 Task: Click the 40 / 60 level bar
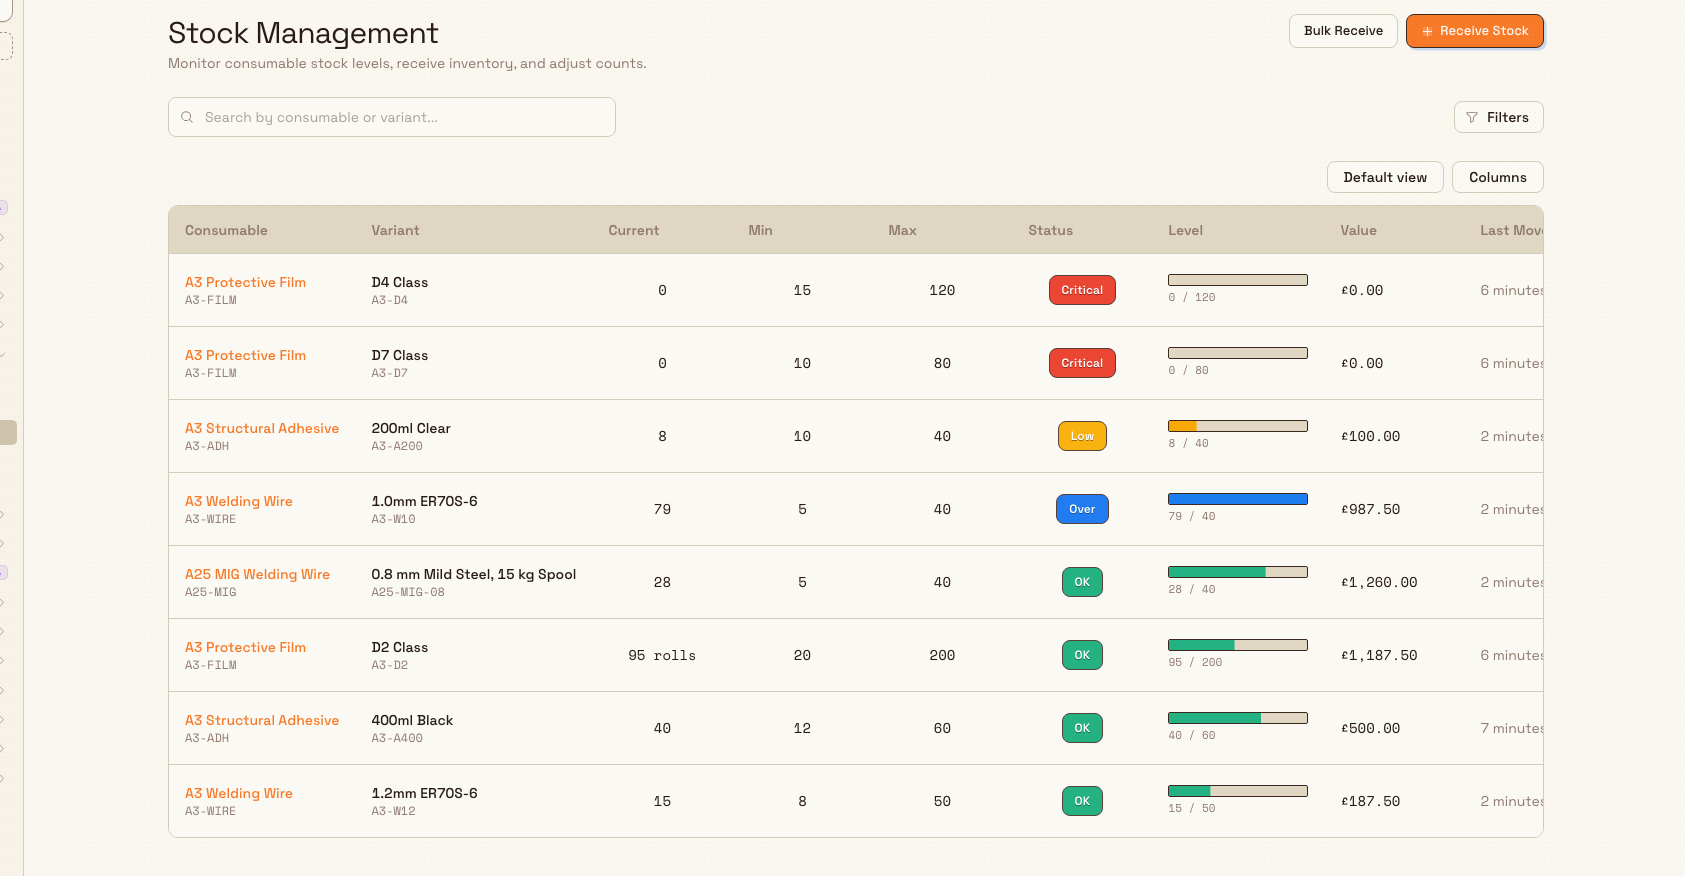click(1238, 718)
